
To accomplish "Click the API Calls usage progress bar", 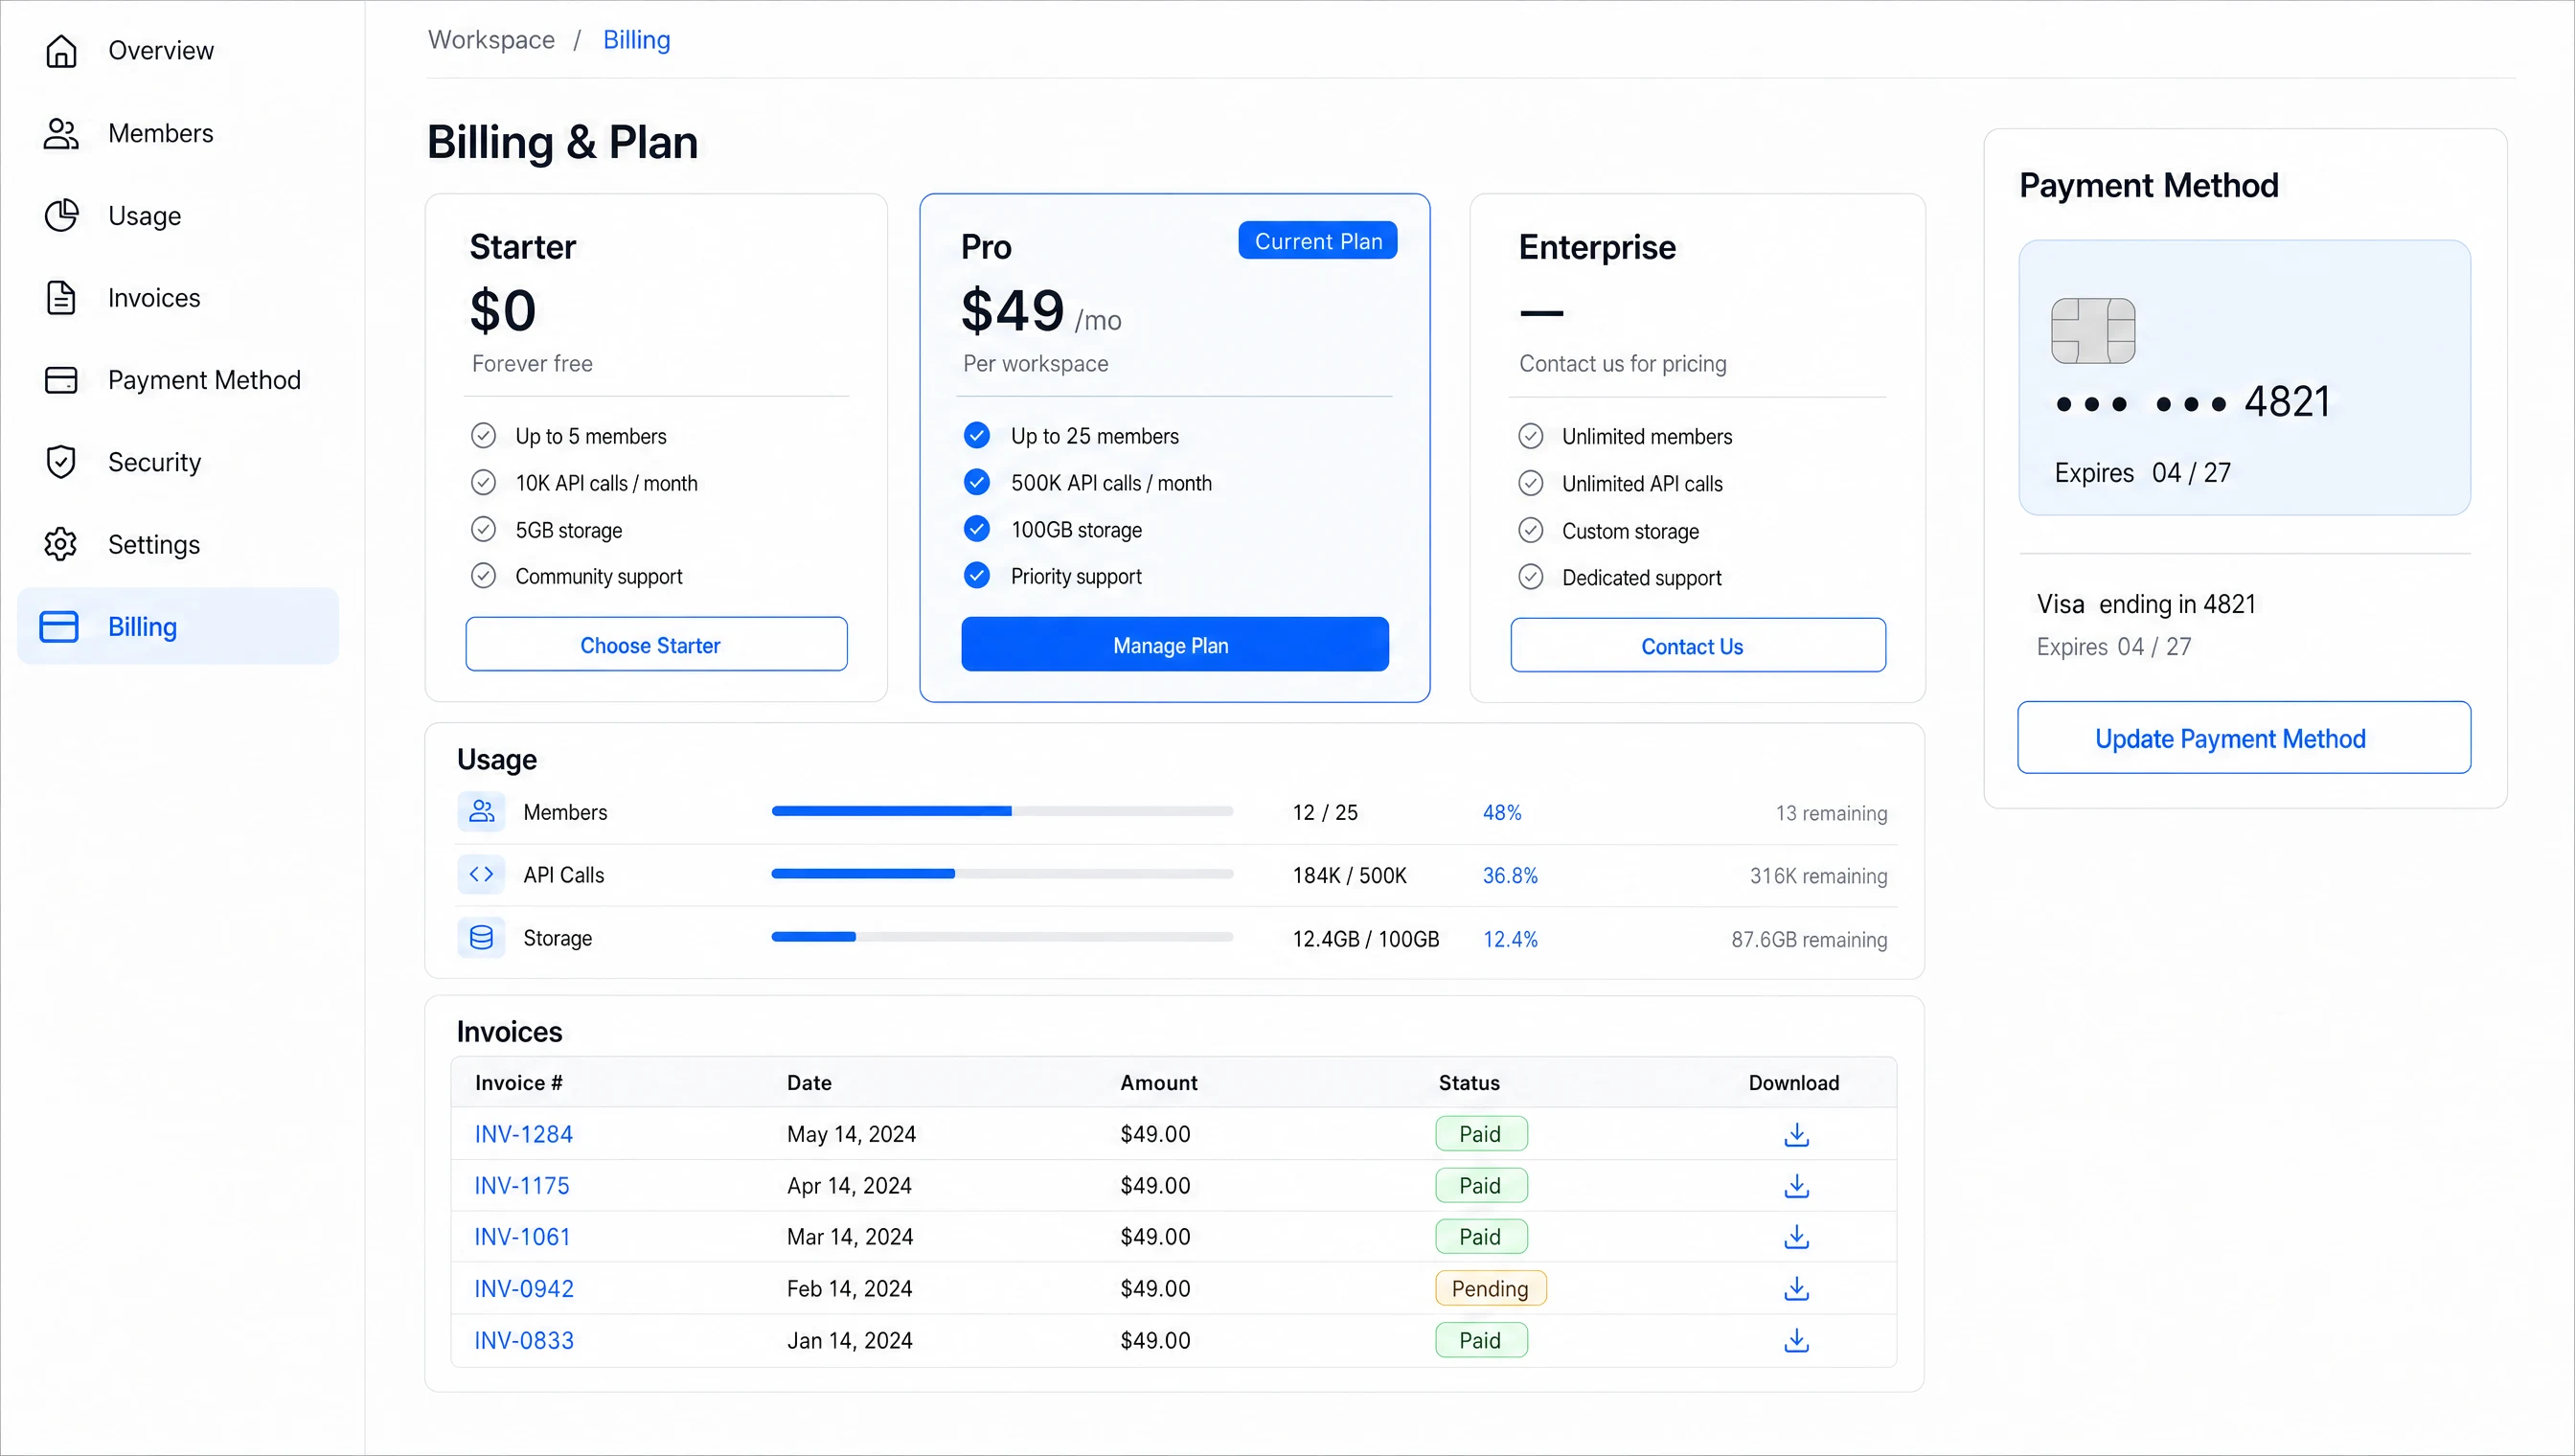I will (1002, 874).
